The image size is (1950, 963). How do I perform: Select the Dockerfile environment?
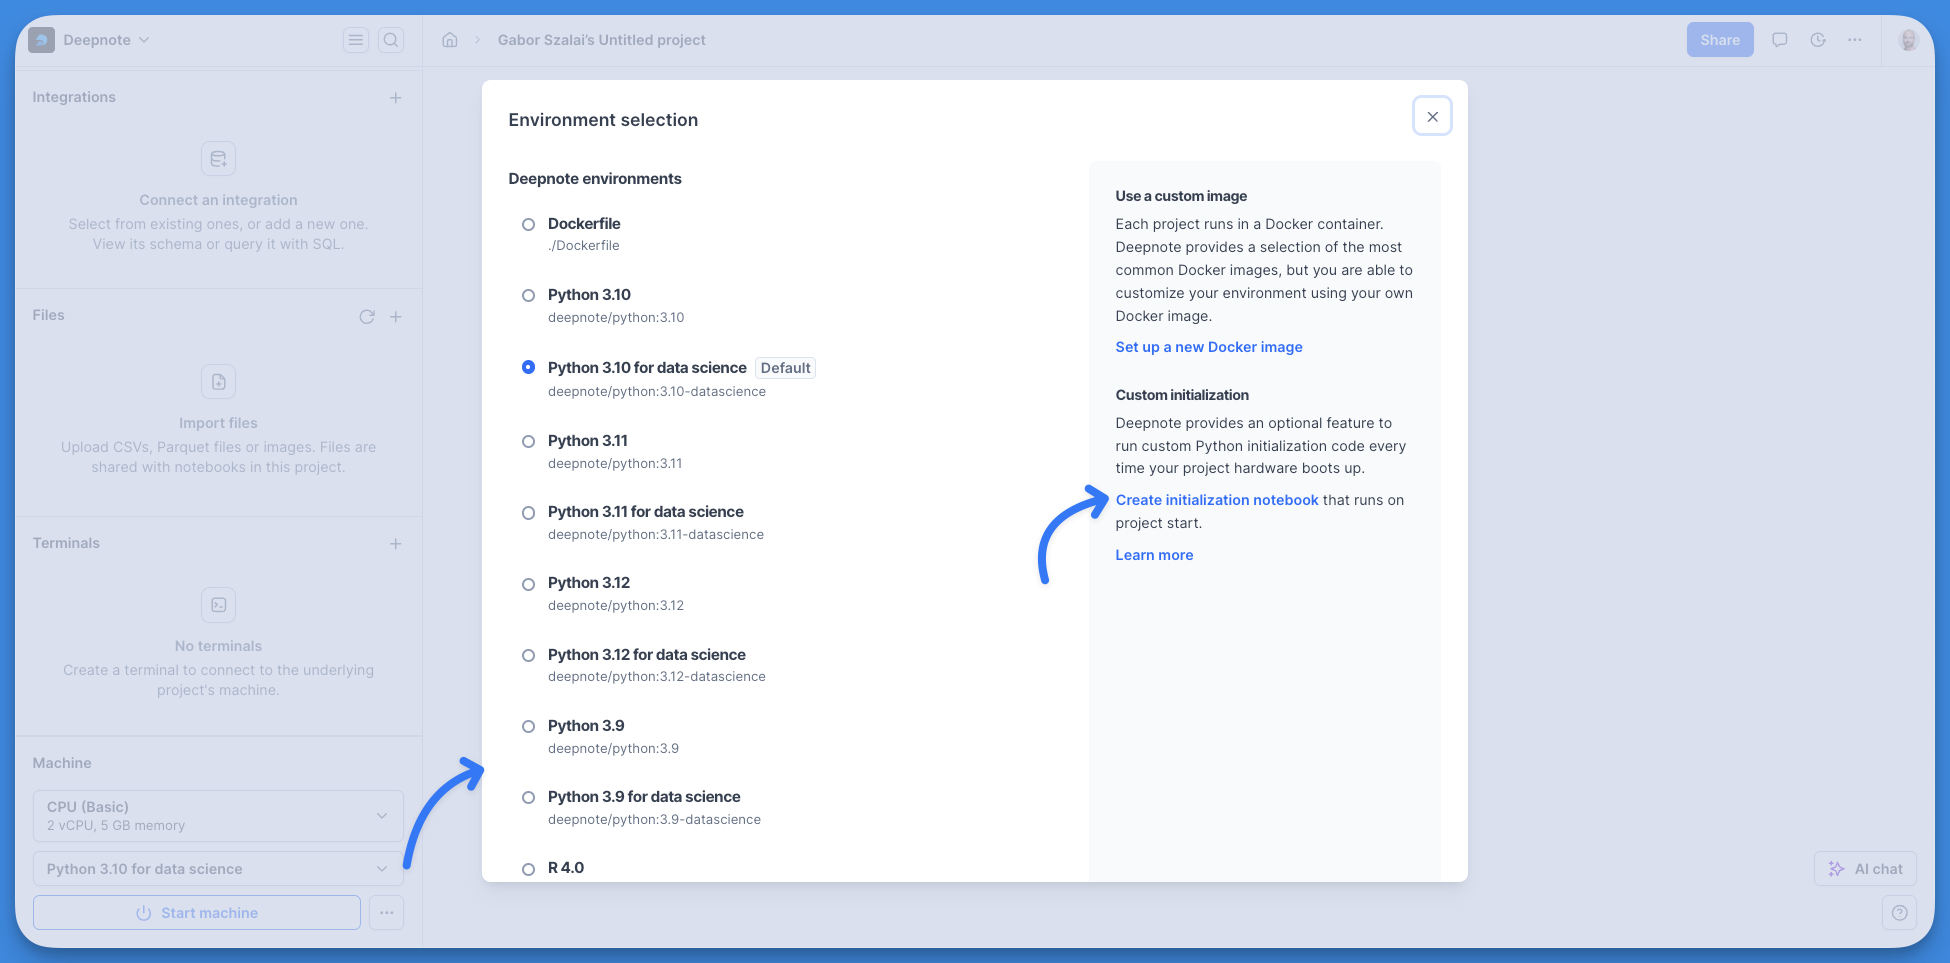point(528,225)
